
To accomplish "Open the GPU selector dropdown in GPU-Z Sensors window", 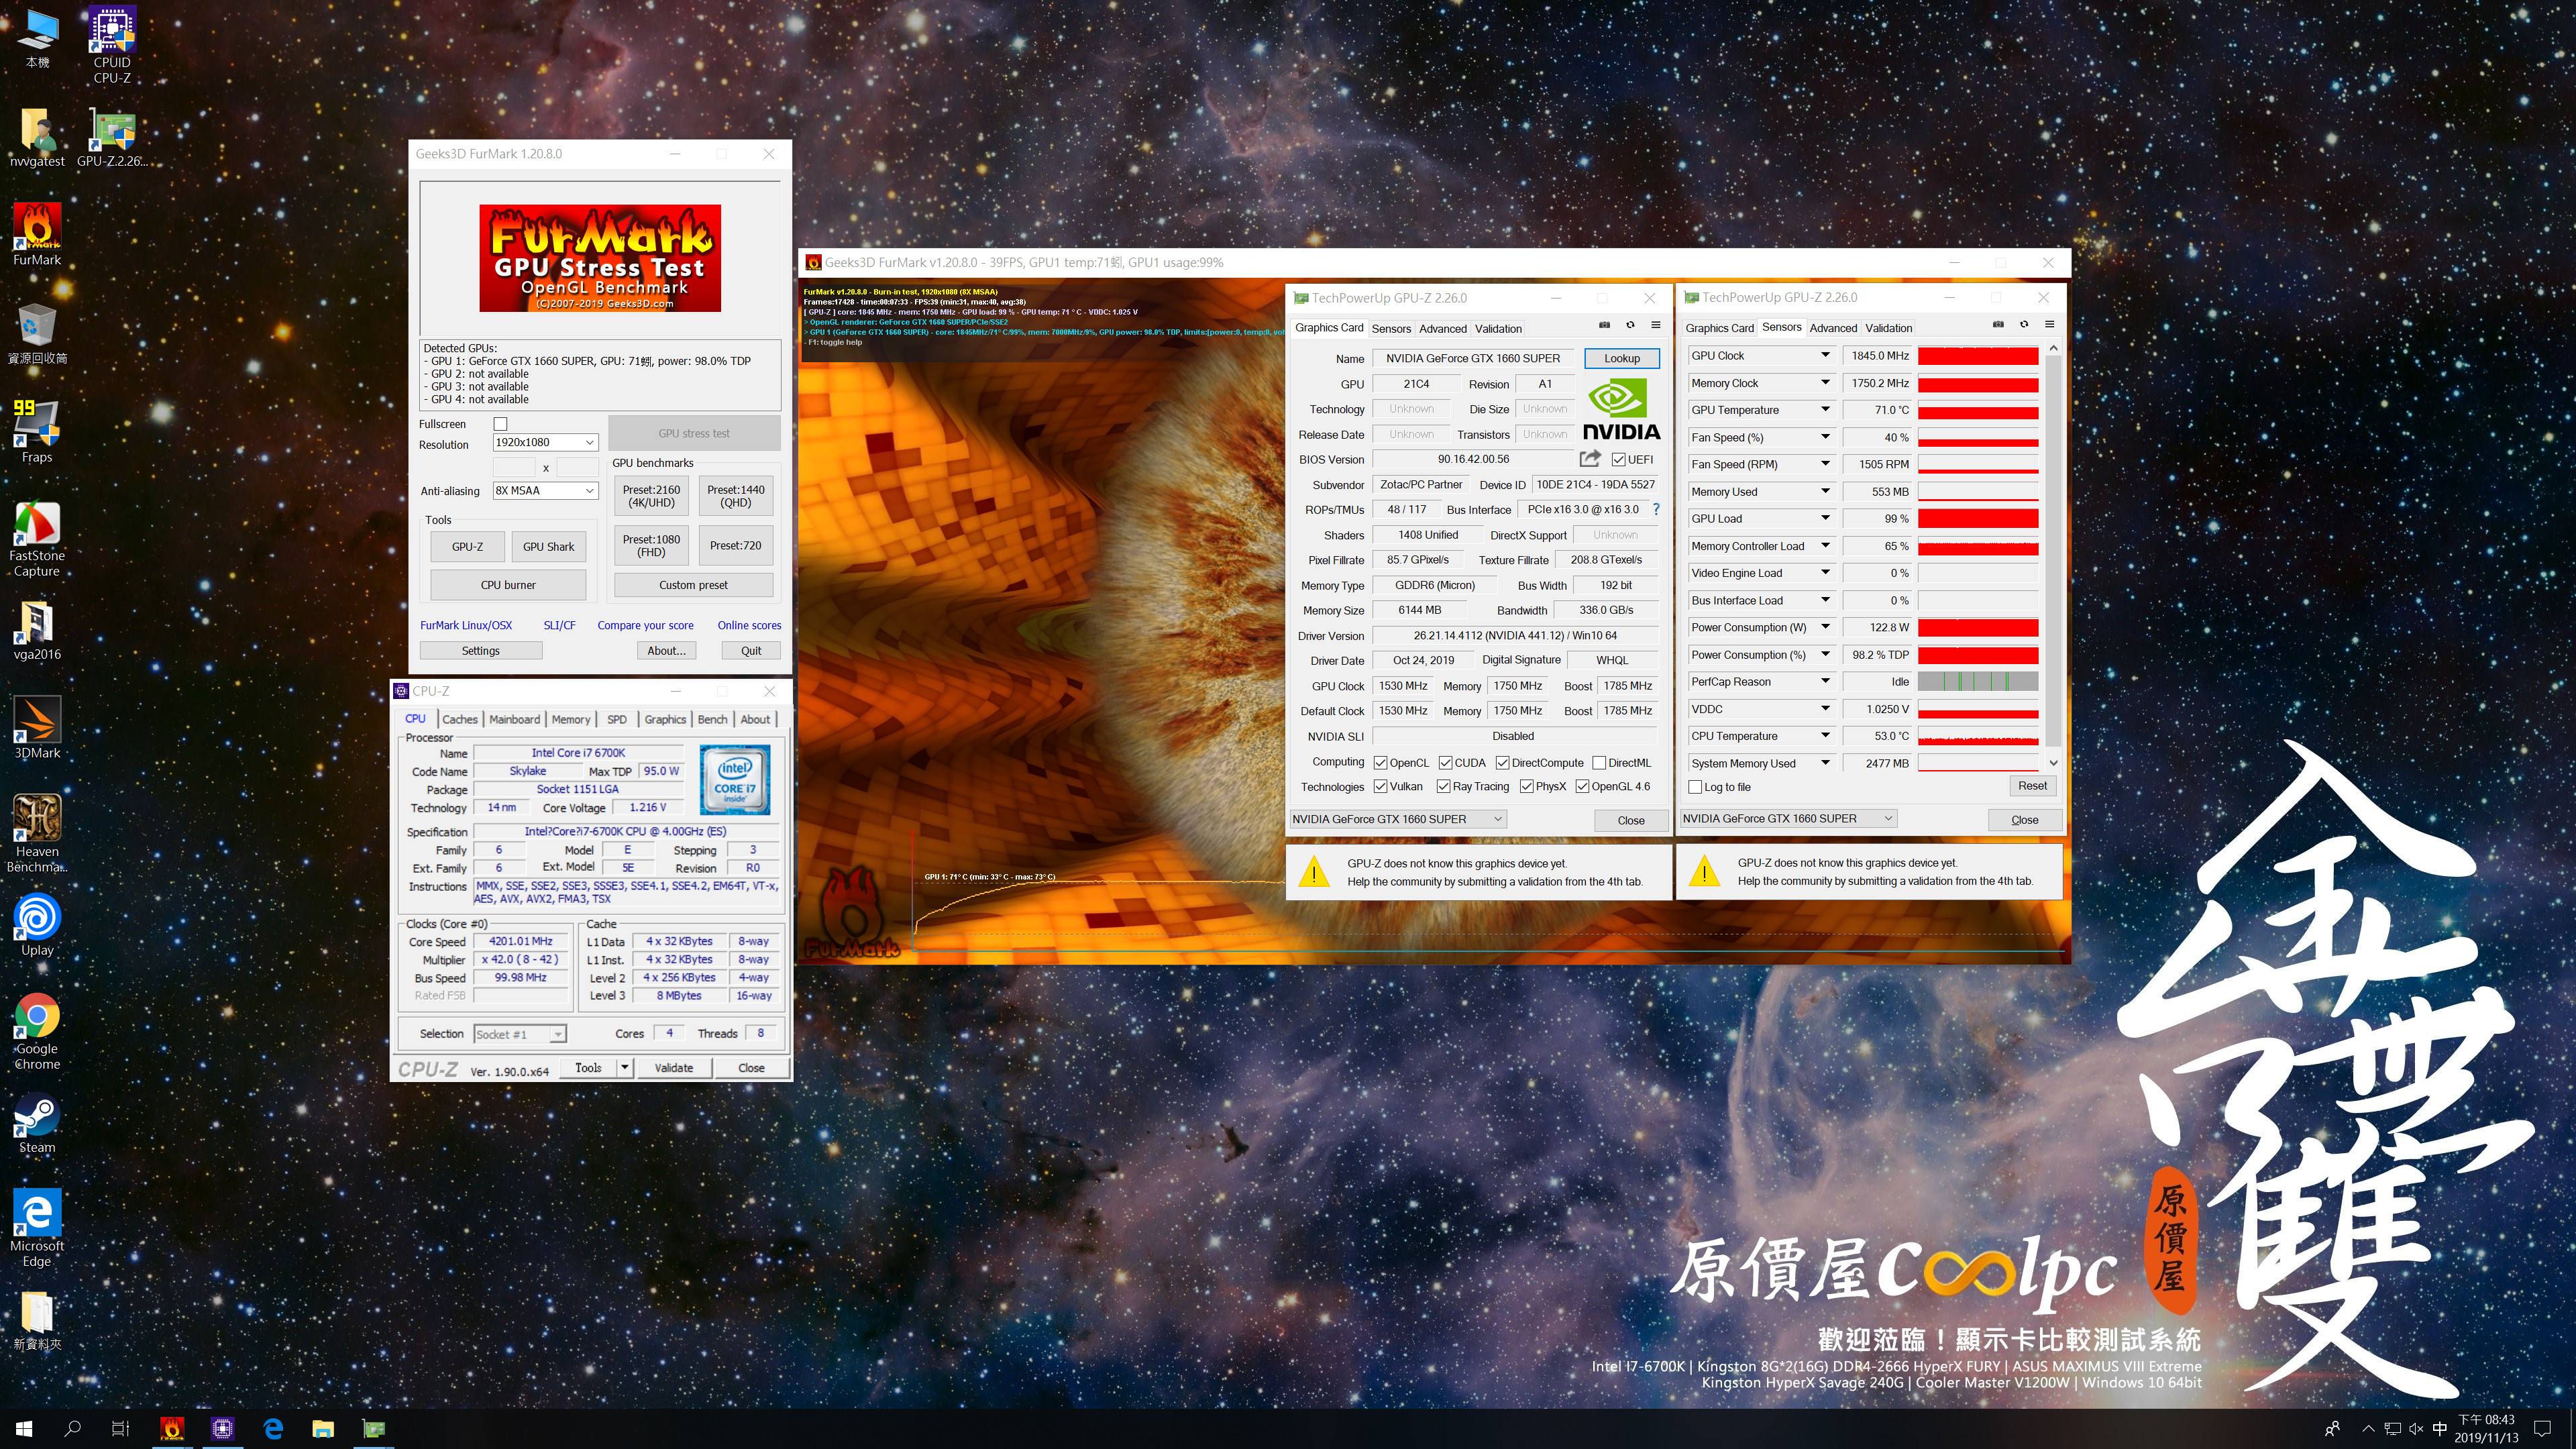I will point(1788,818).
